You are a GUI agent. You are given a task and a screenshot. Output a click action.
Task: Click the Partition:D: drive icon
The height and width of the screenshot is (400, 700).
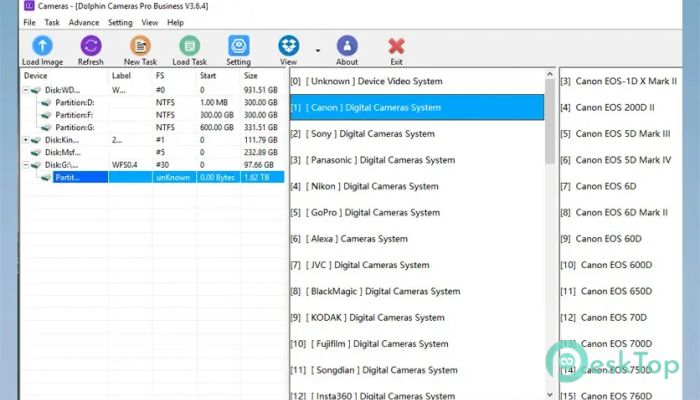pyautogui.click(x=46, y=103)
